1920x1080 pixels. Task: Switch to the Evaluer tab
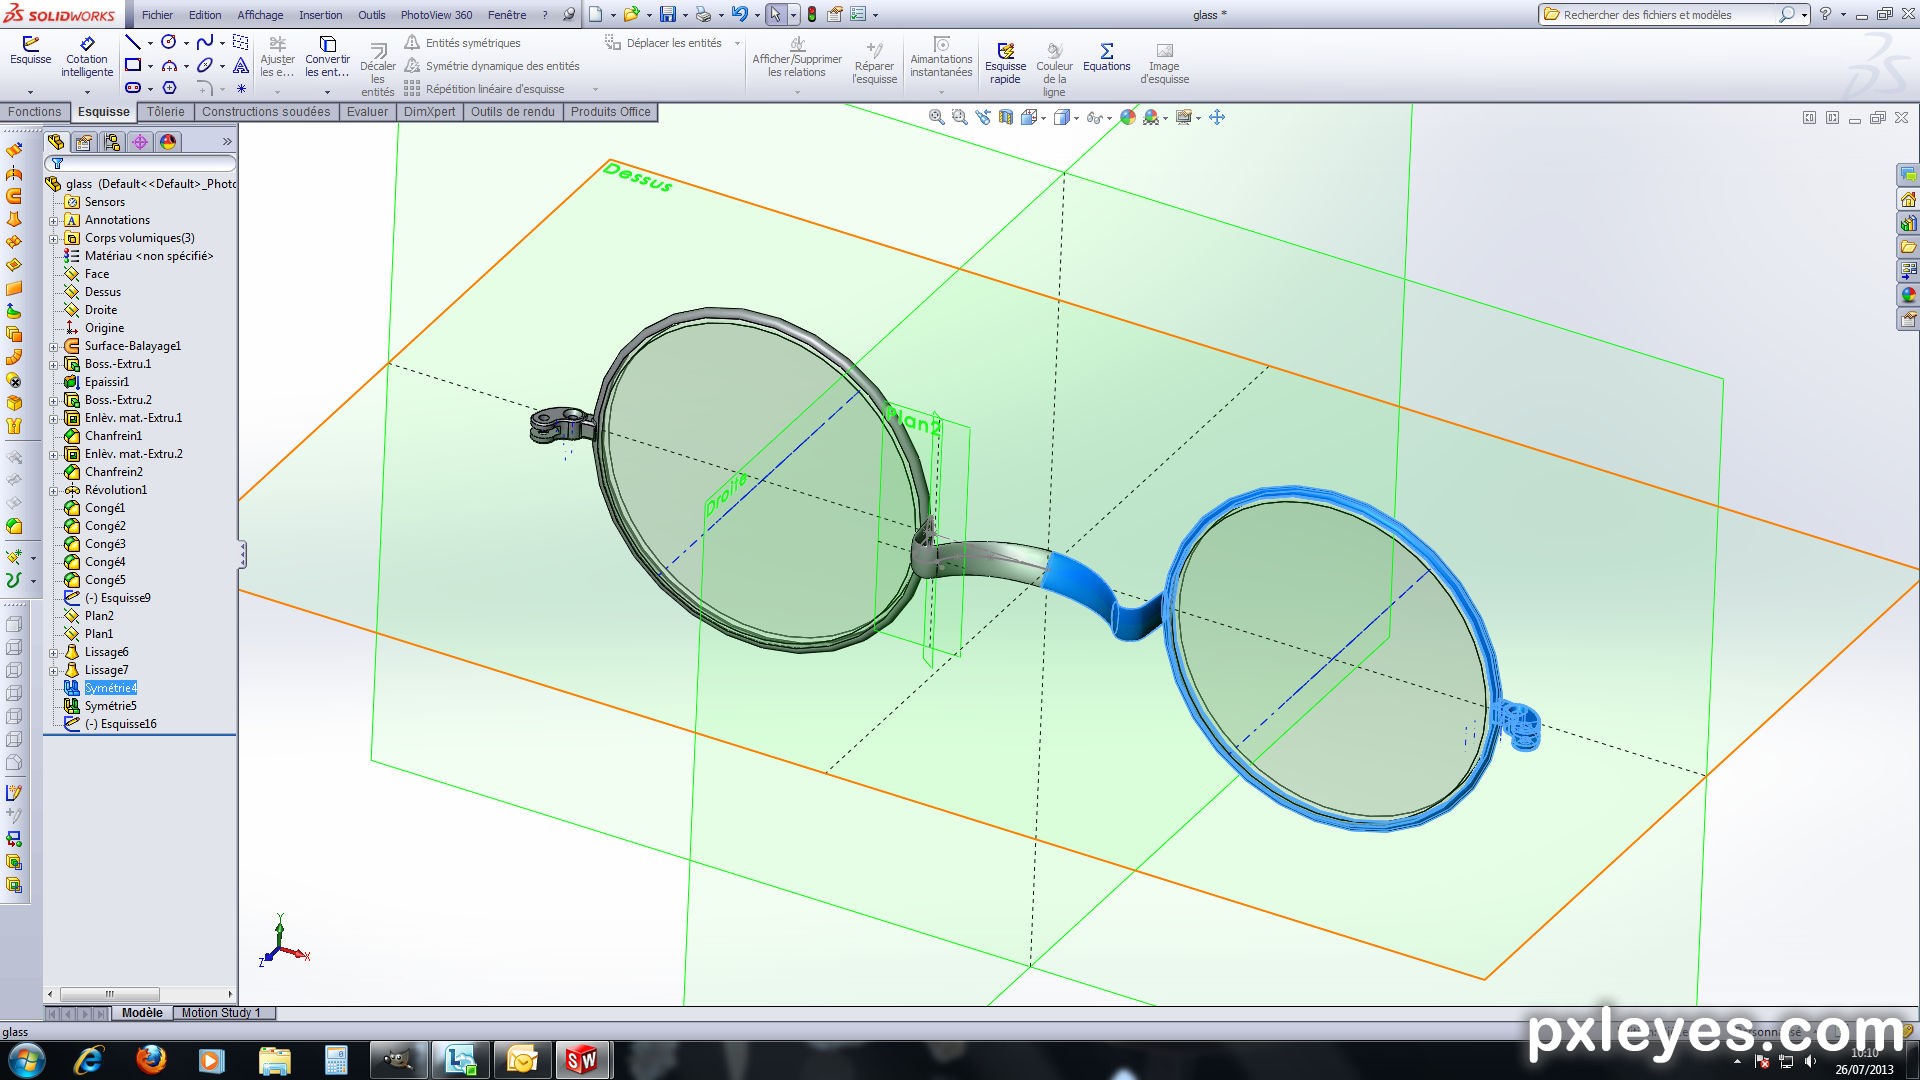(x=367, y=112)
